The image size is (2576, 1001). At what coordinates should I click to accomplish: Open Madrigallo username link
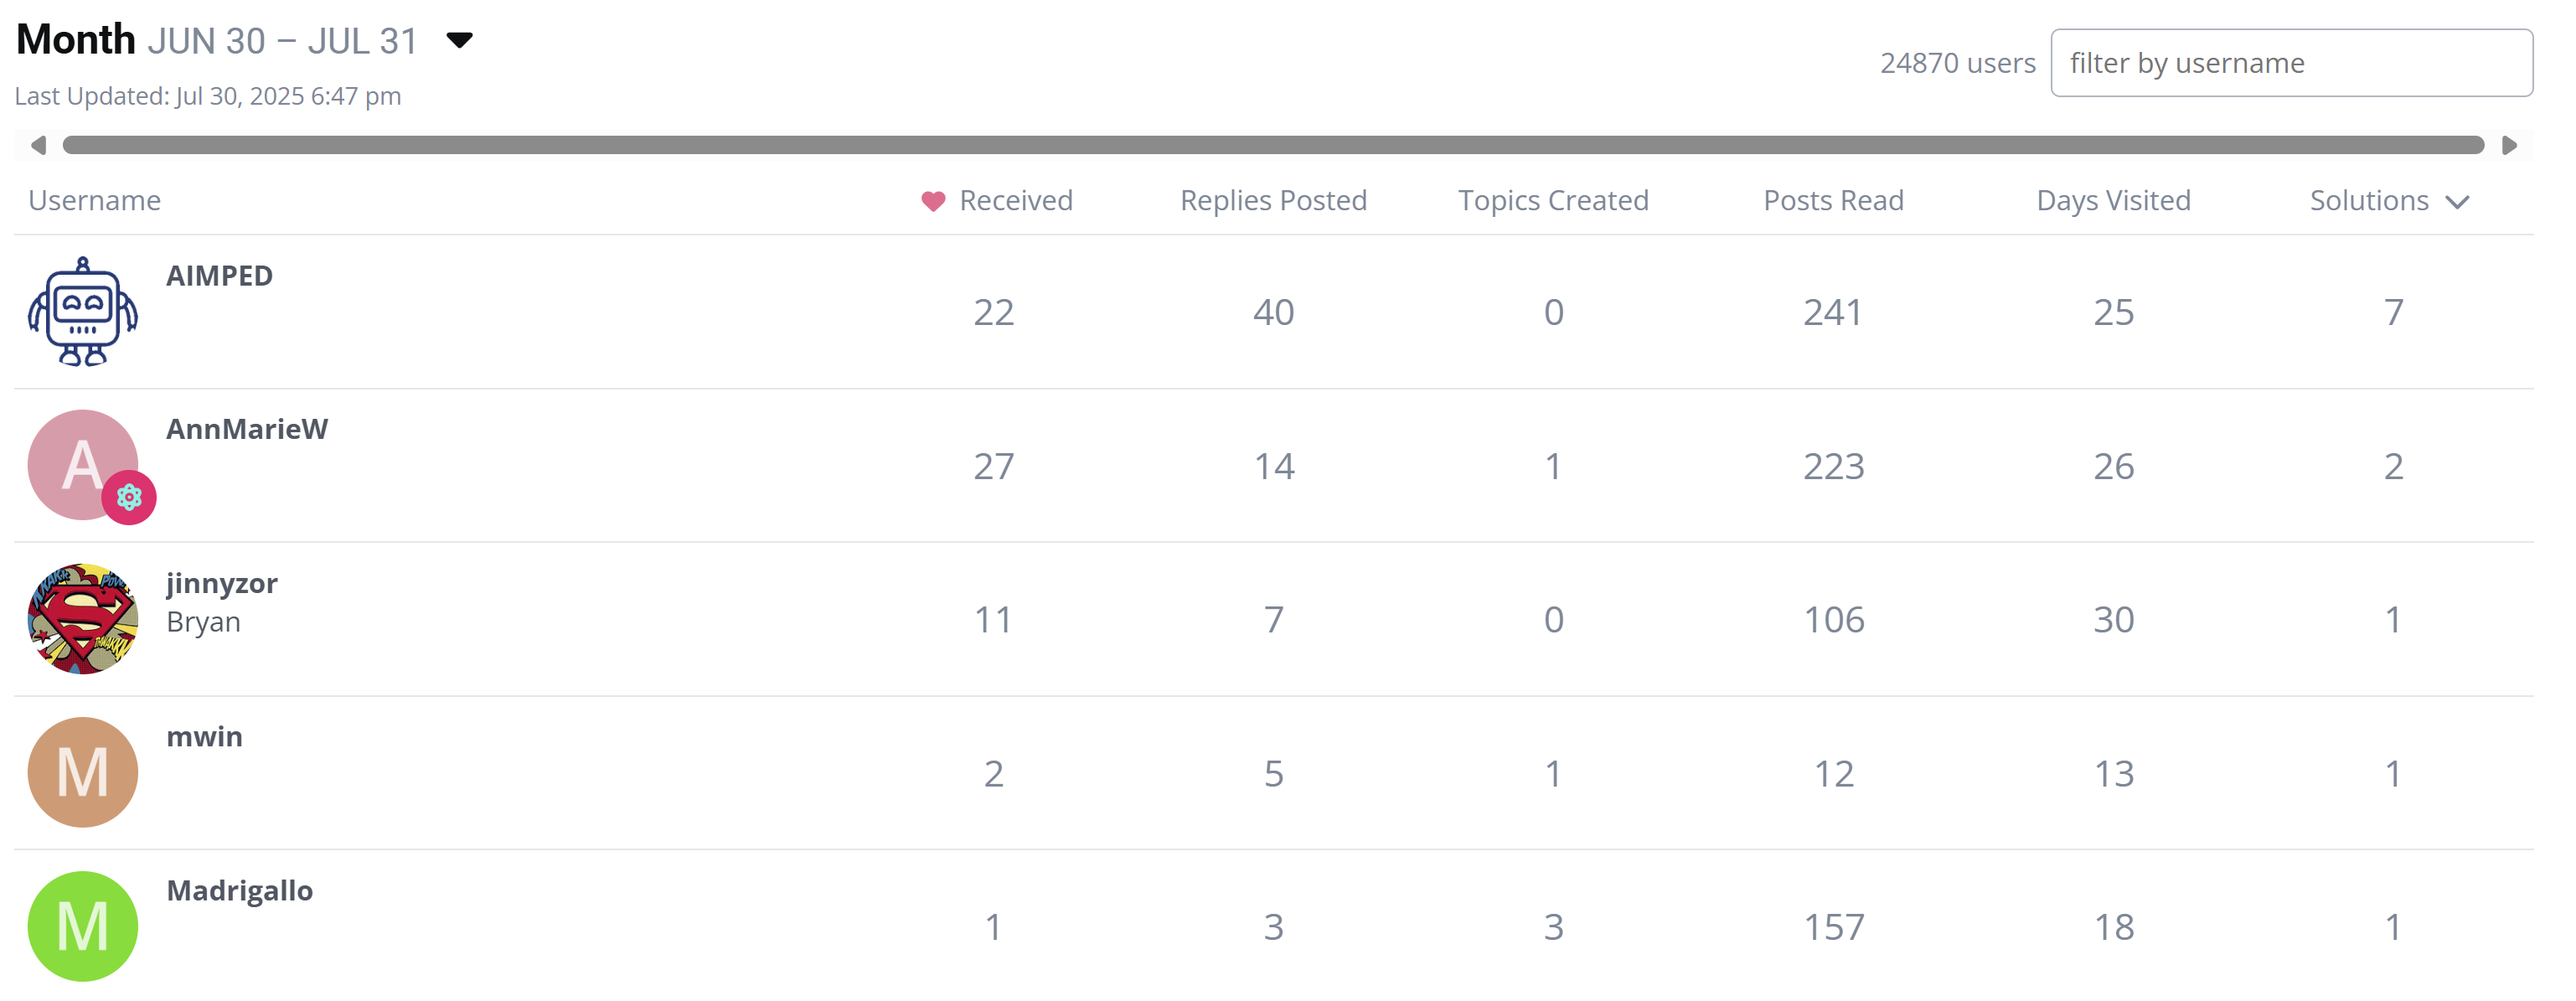239,890
